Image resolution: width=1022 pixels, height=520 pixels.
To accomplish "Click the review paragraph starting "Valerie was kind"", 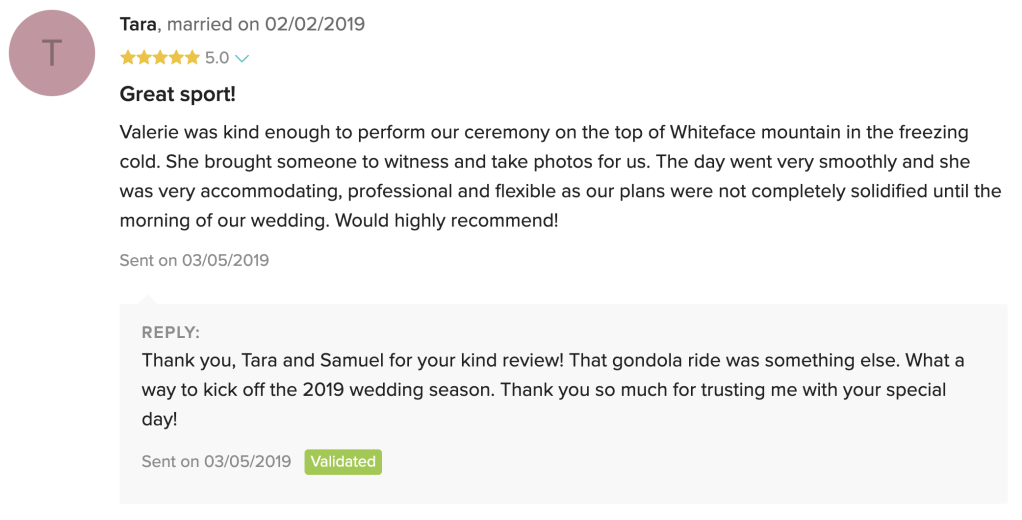I will coord(560,176).
